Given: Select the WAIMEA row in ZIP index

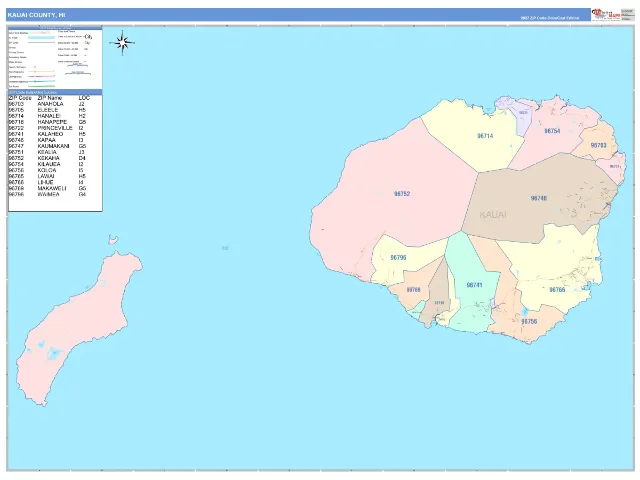Looking at the screenshot, I should point(49,194).
